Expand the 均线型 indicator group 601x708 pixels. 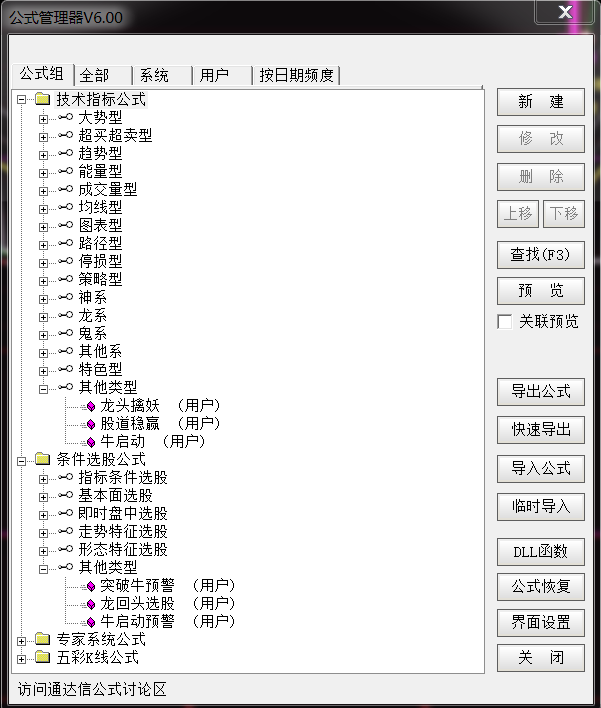[x=43, y=208]
